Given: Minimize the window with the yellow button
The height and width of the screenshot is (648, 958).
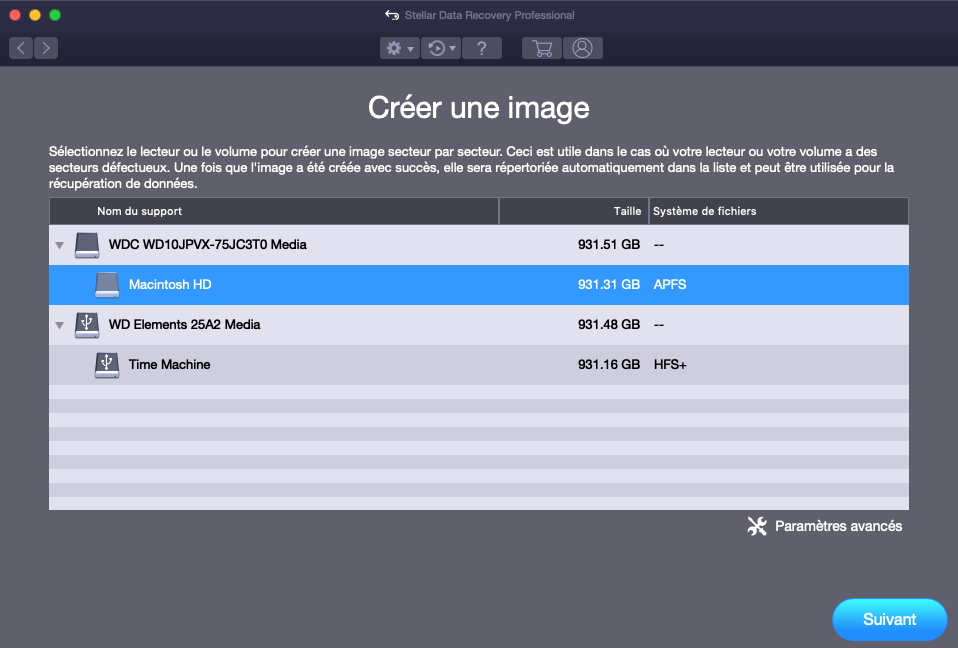Looking at the screenshot, I should tap(35, 15).
